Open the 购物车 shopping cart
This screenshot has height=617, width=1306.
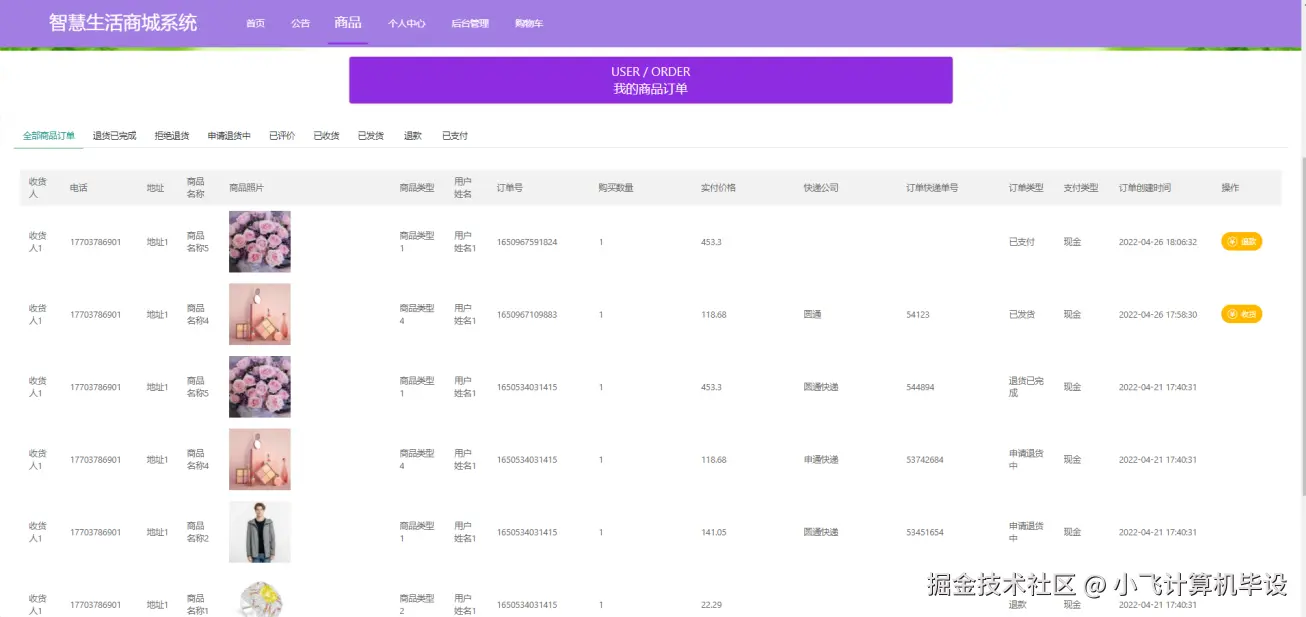pyautogui.click(x=529, y=23)
